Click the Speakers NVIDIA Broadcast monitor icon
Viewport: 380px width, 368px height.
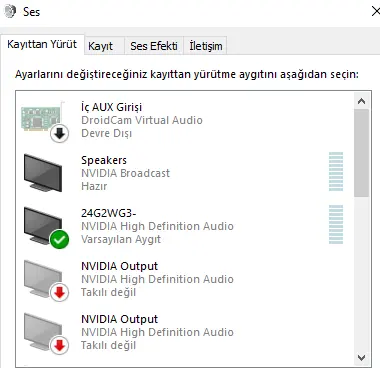pyautogui.click(x=43, y=172)
